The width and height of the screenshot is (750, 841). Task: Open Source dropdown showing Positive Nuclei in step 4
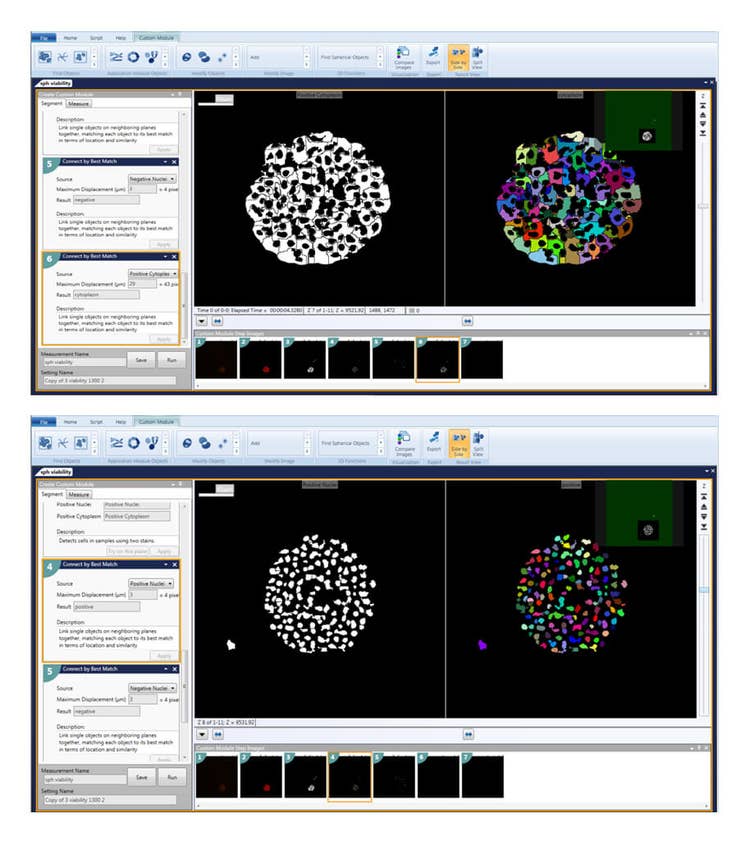pos(153,583)
